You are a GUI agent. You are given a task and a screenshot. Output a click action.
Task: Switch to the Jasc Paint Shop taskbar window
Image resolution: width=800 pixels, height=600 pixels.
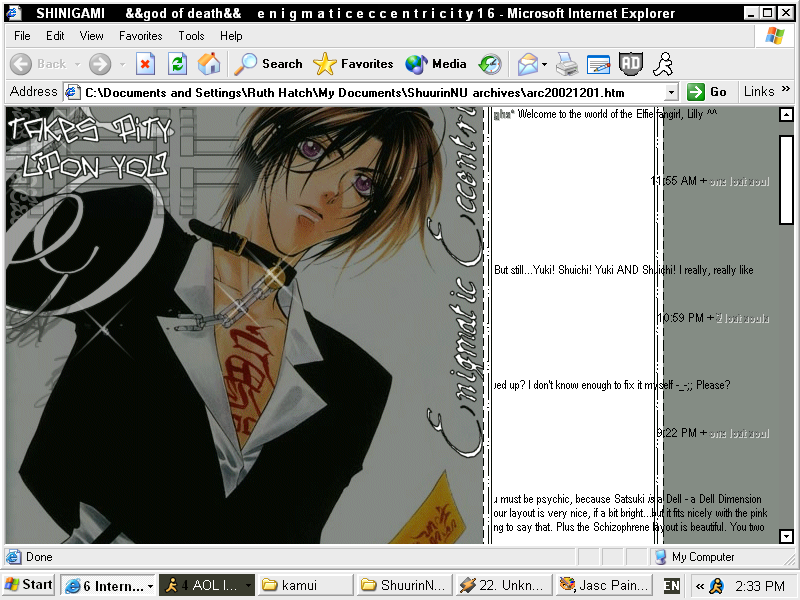603,585
